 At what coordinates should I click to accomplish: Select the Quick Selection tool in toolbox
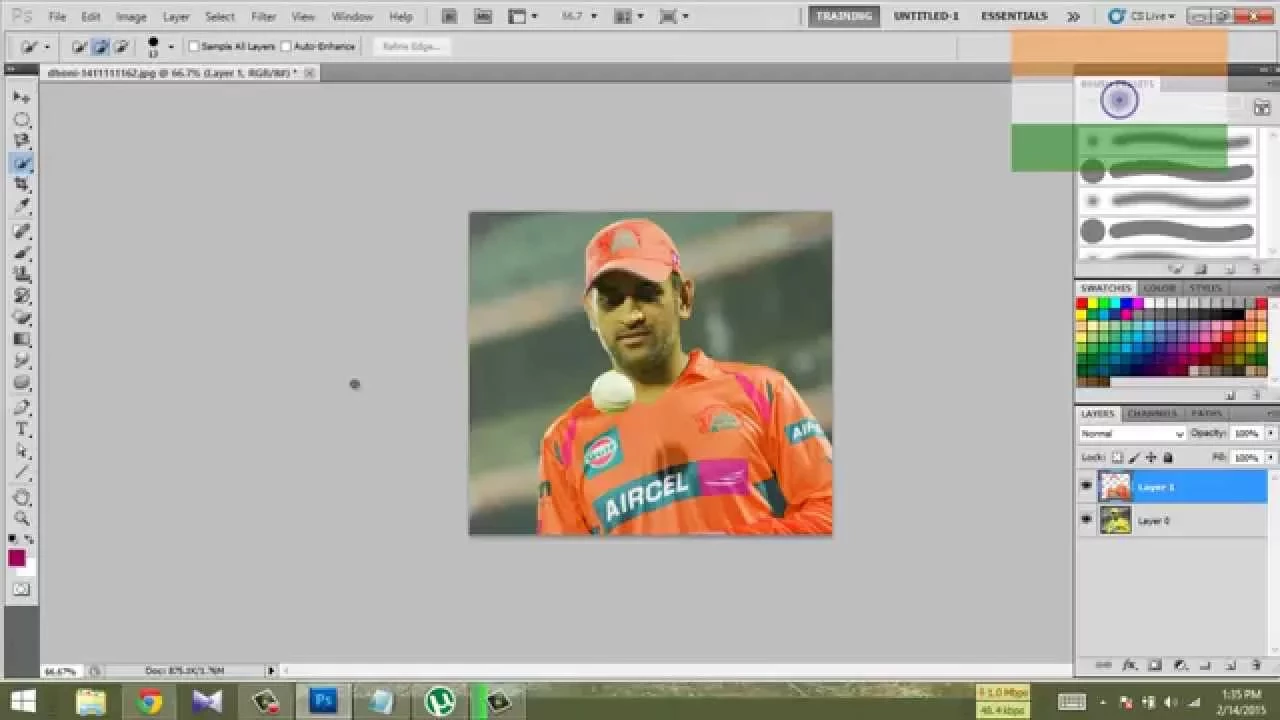[21, 163]
